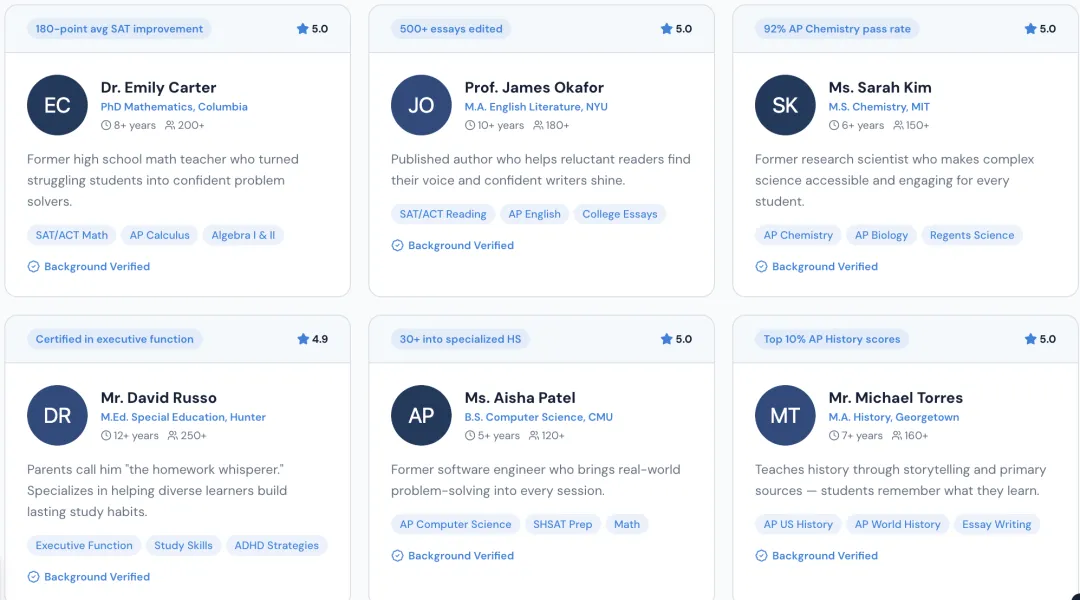The width and height of the screenshot is (1080, 600).
Task: Choose the Regents Science tag
Action: (x=972, y=235)
